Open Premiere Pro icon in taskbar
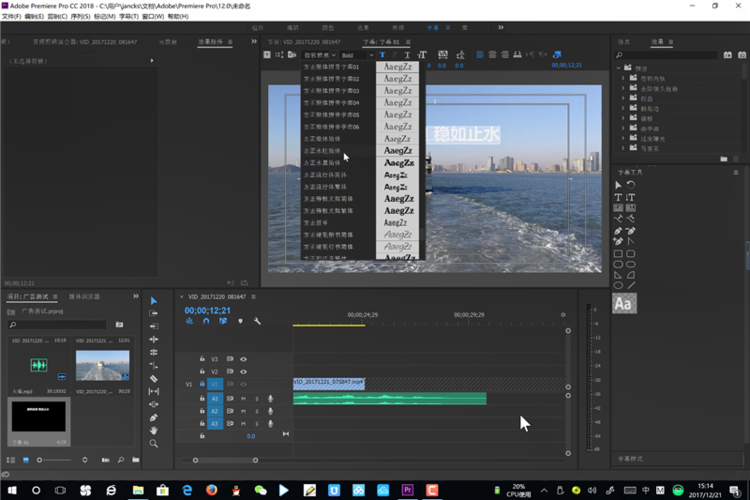The image size is (750, 500). pos(408,490)
